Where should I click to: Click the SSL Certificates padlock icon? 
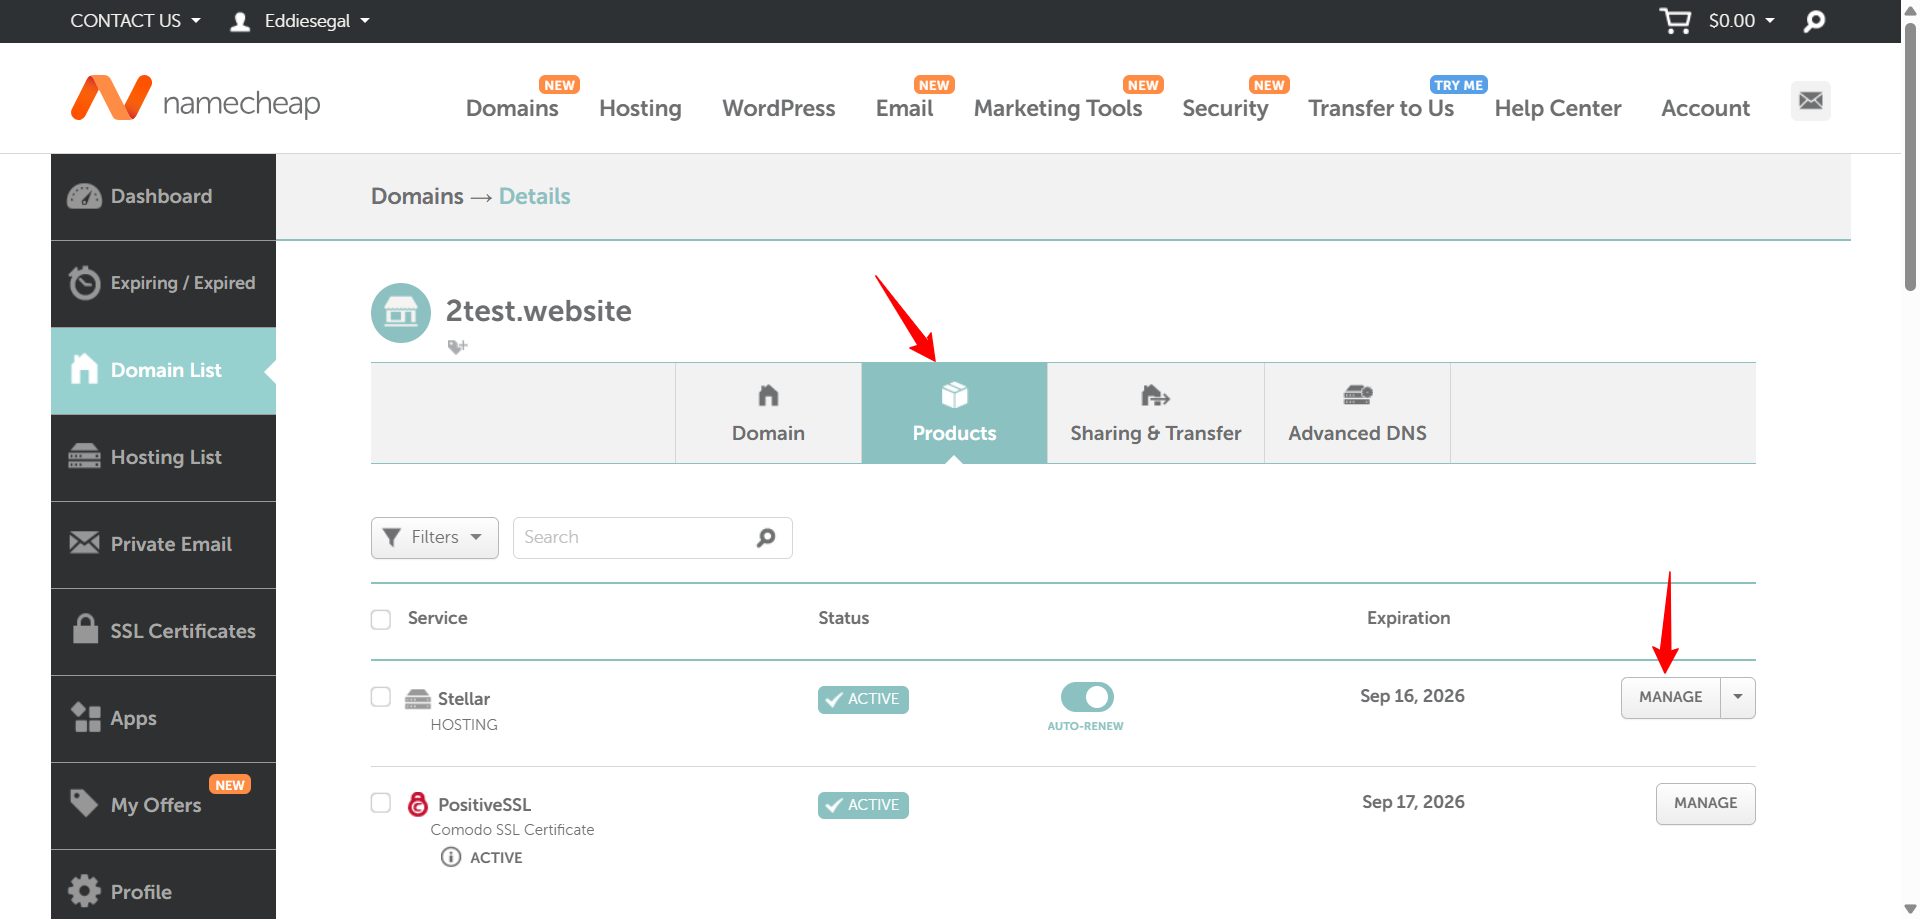pyautogui.click(x=85, y=629)
